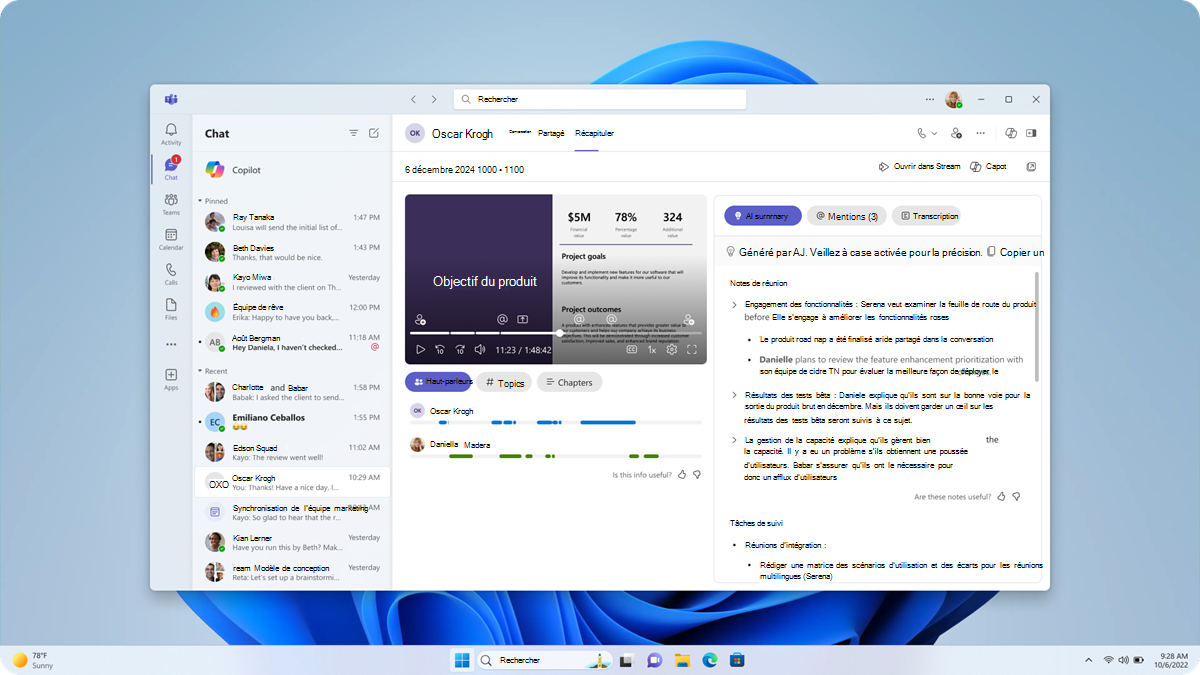Expand La gestion de la capacité note

[735, 440]
